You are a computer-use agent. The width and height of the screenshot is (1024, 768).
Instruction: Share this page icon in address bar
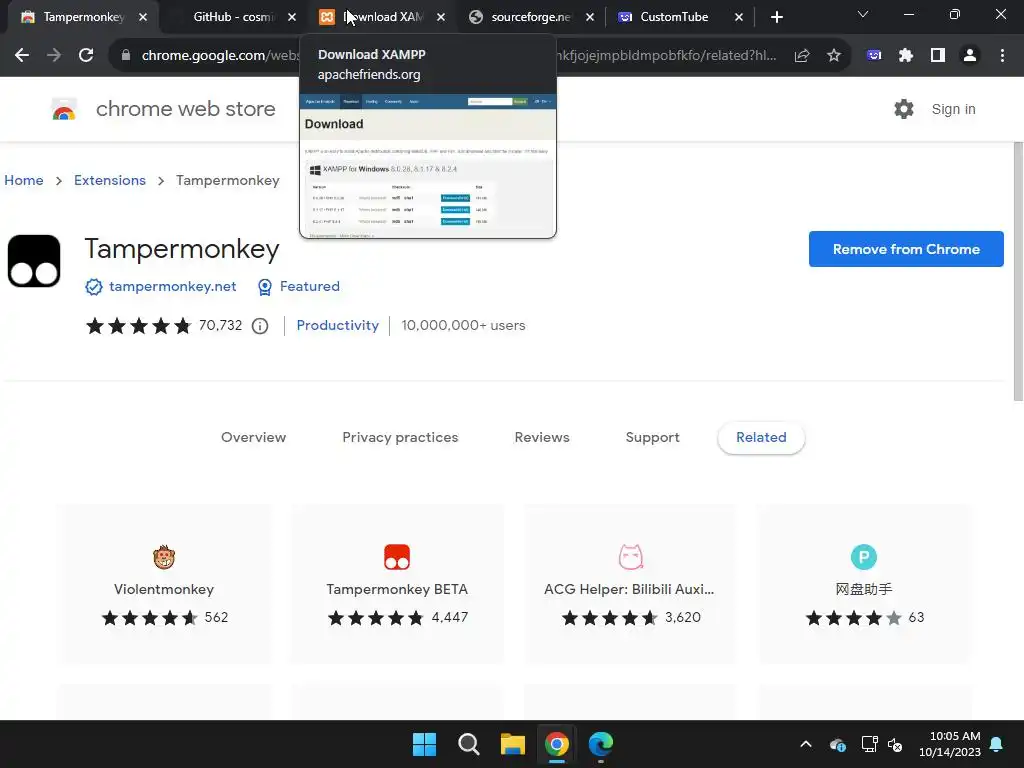tap(802, 56)
